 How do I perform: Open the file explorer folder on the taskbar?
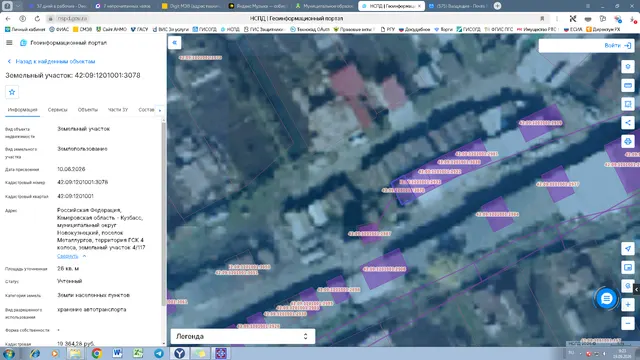pyautogui.click(x=75, y=353)
